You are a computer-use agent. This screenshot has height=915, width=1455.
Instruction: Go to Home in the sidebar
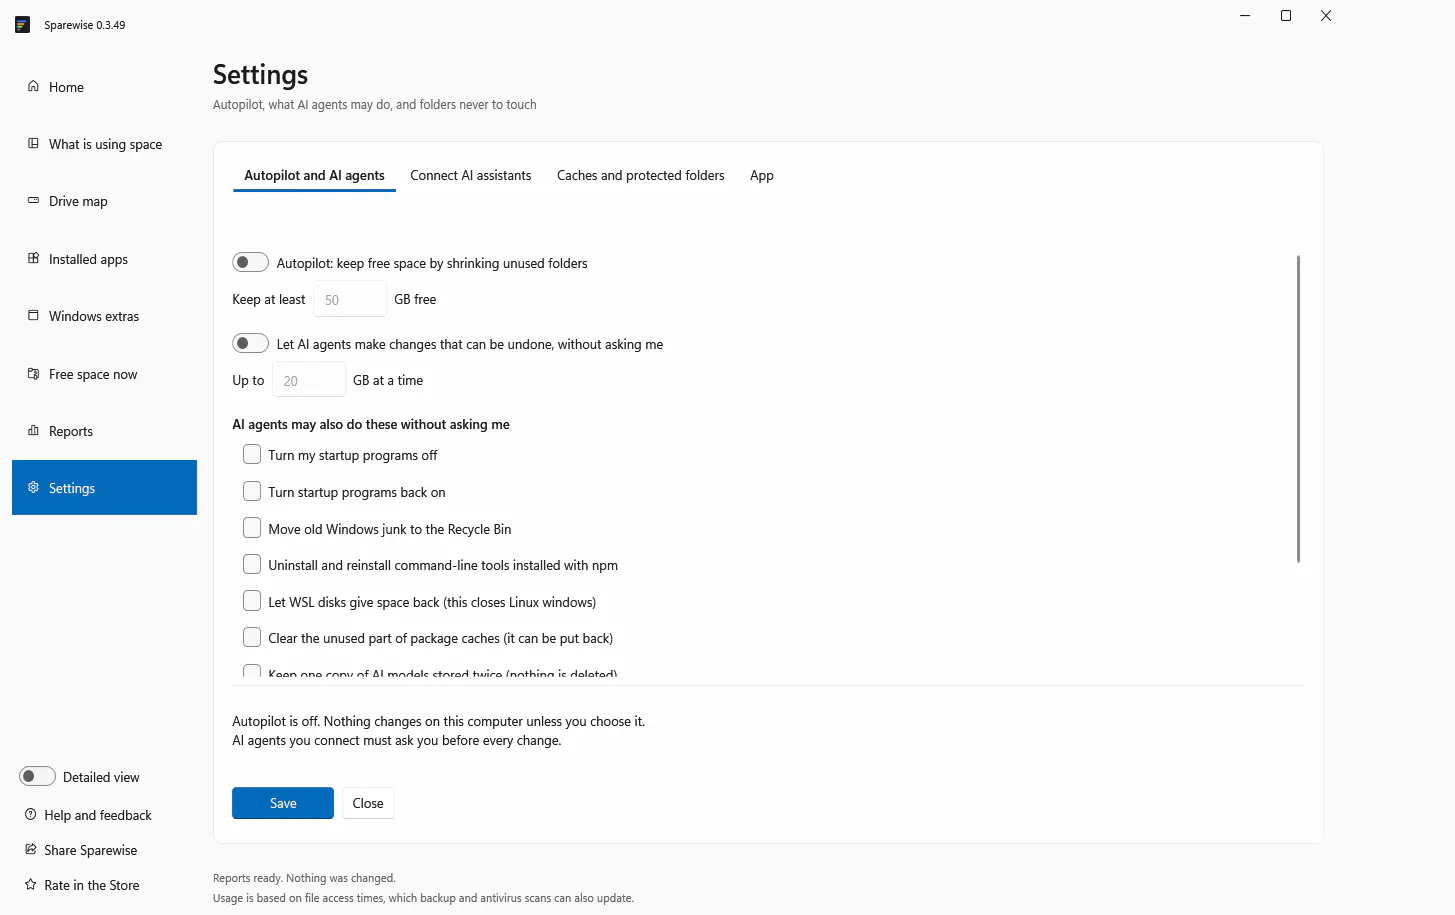(104, 87)
